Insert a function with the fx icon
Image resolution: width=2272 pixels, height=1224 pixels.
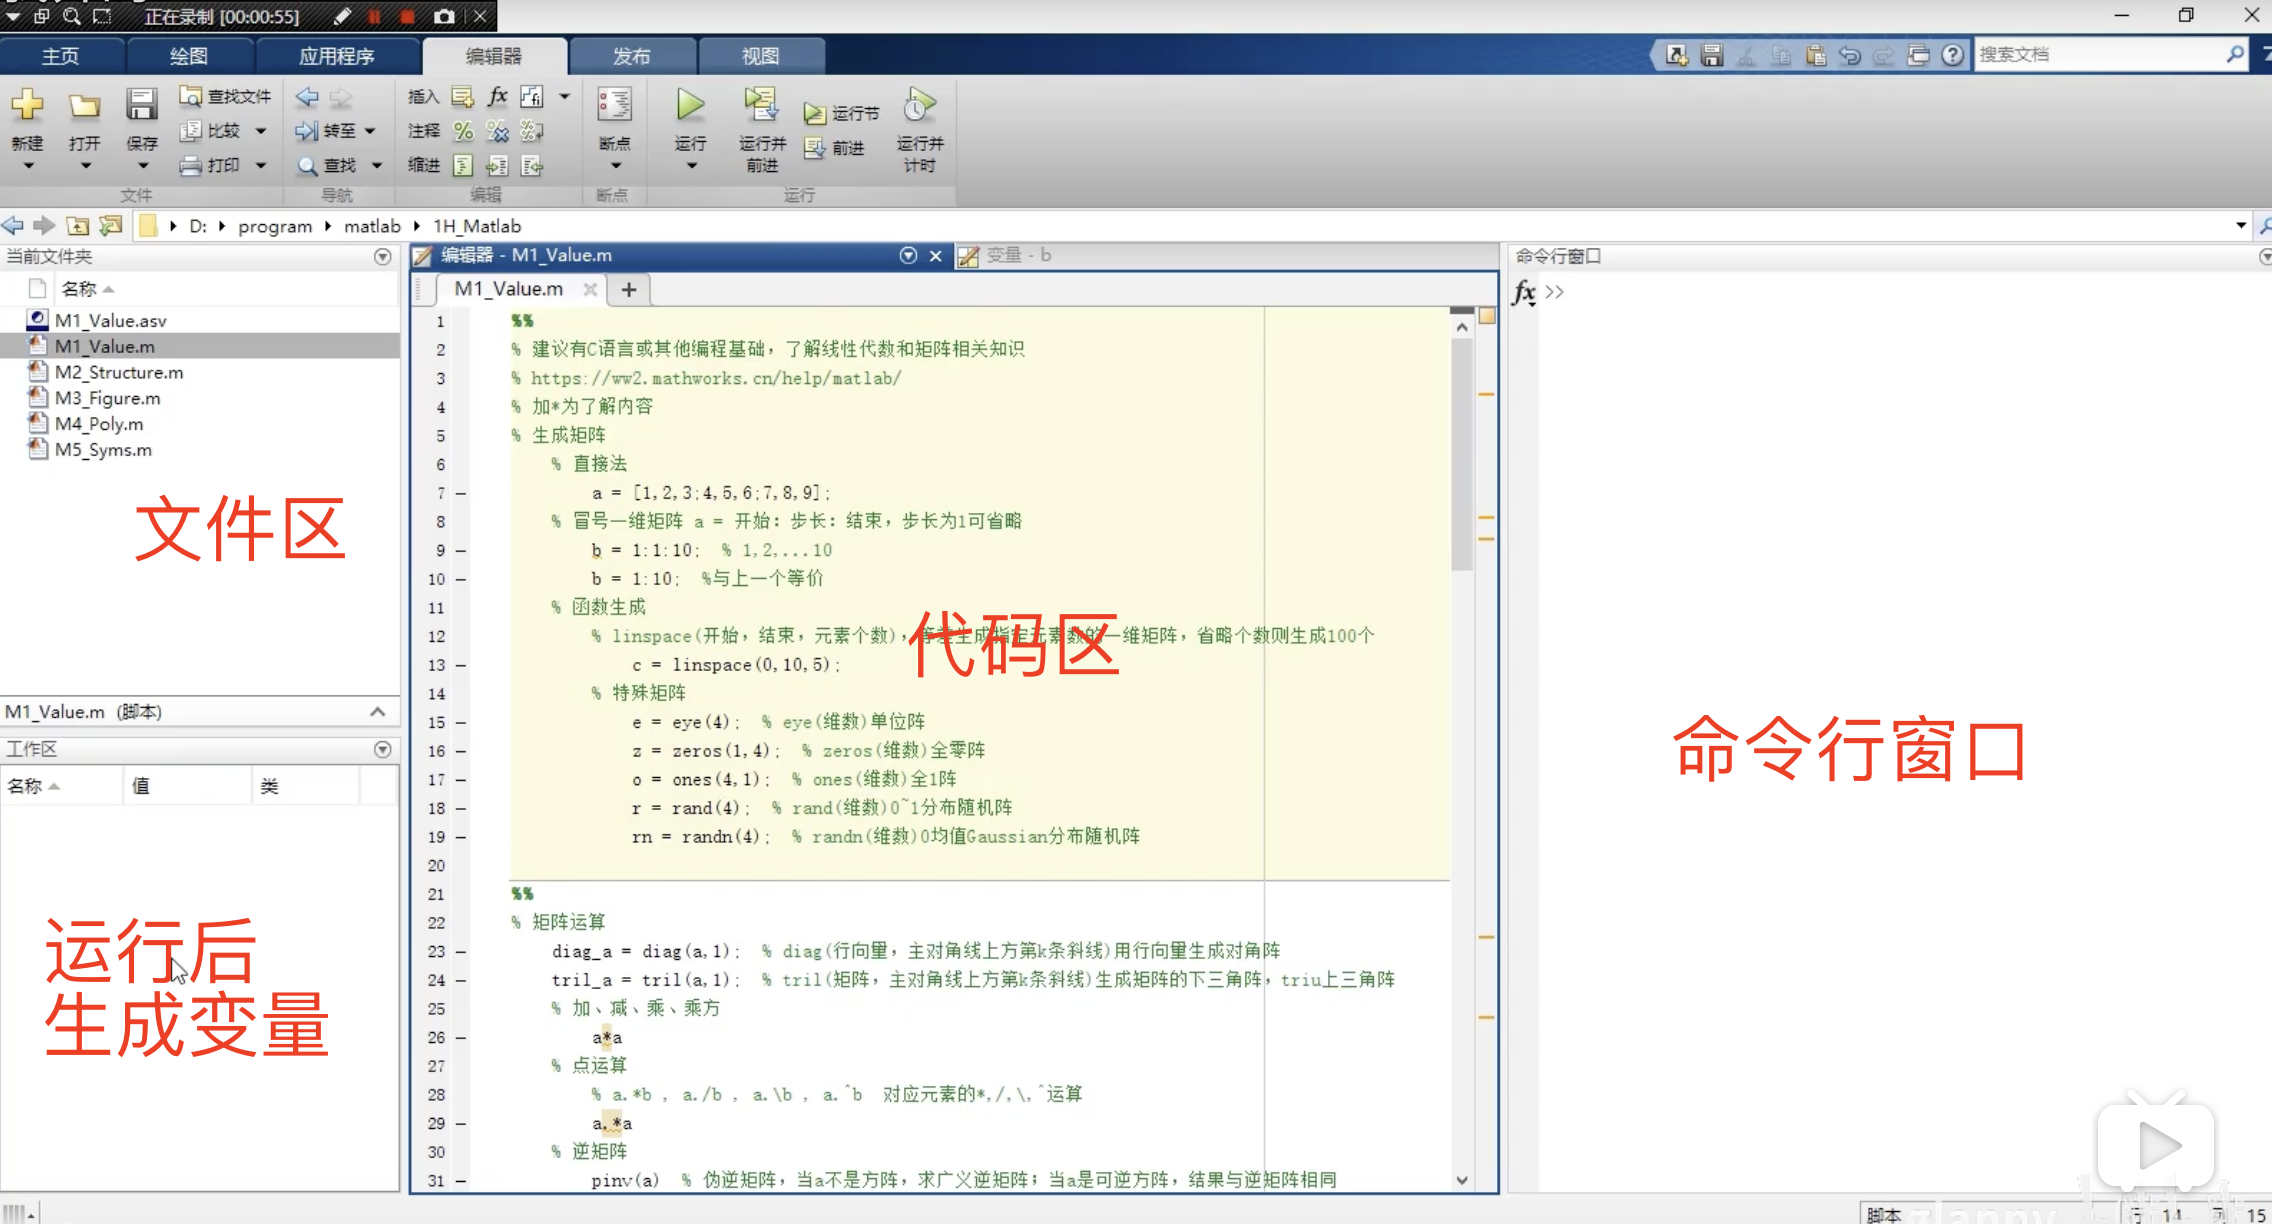pos(497,96)
